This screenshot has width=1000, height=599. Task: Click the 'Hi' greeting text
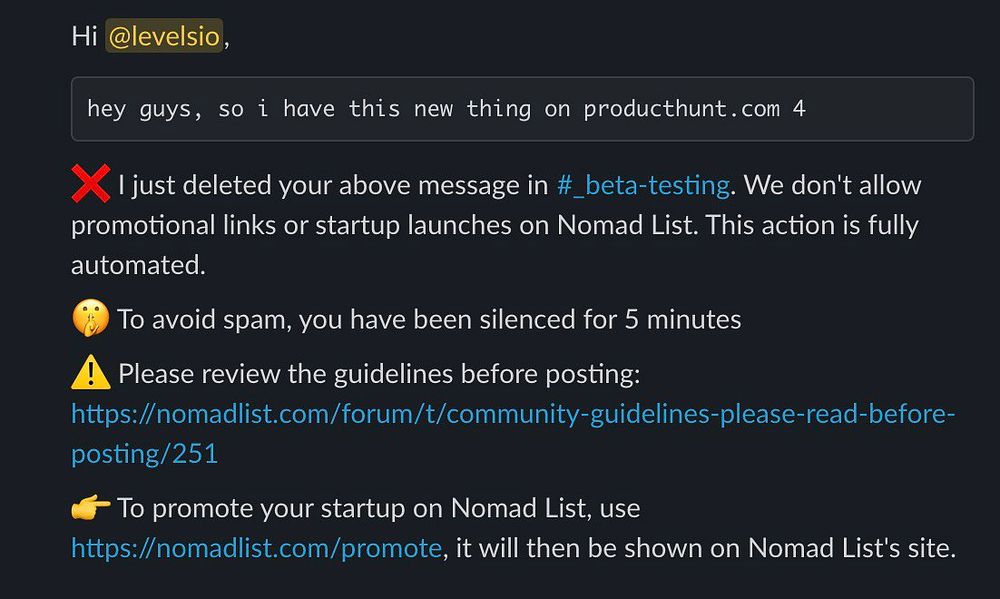click(84, 36)
